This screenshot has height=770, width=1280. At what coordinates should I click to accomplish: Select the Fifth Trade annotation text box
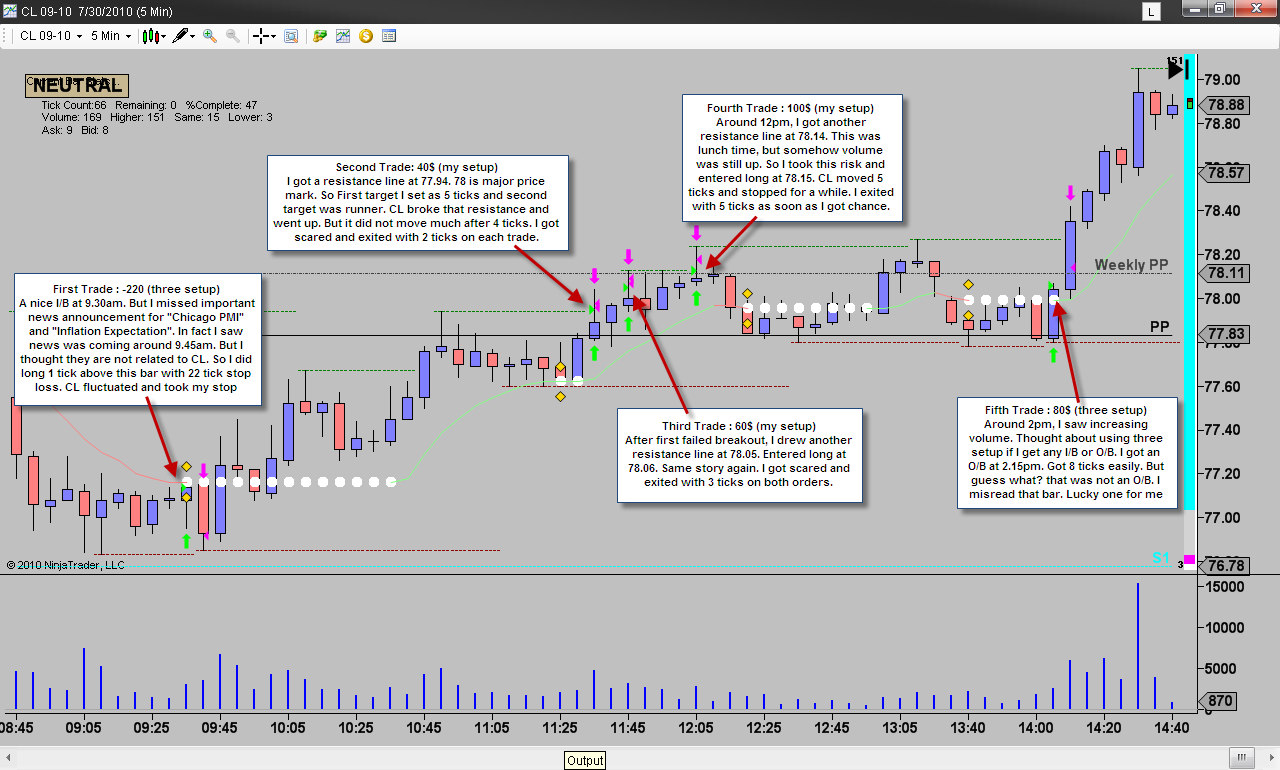coord(1066,453)
